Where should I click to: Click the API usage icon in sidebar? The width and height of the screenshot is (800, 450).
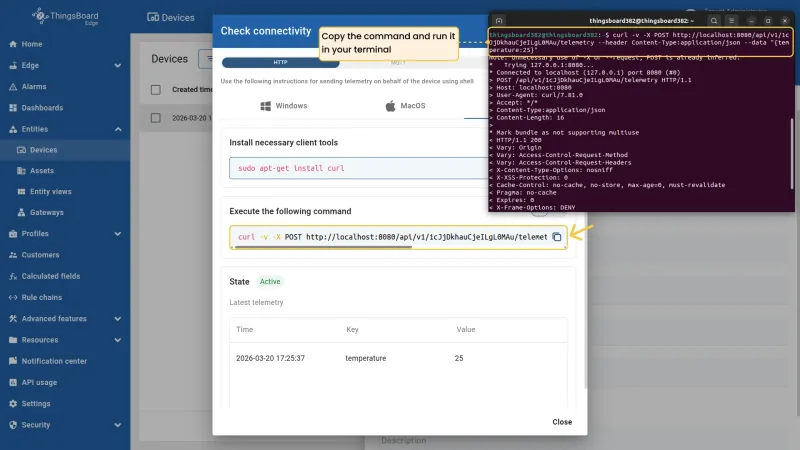(x=13, y=382)
